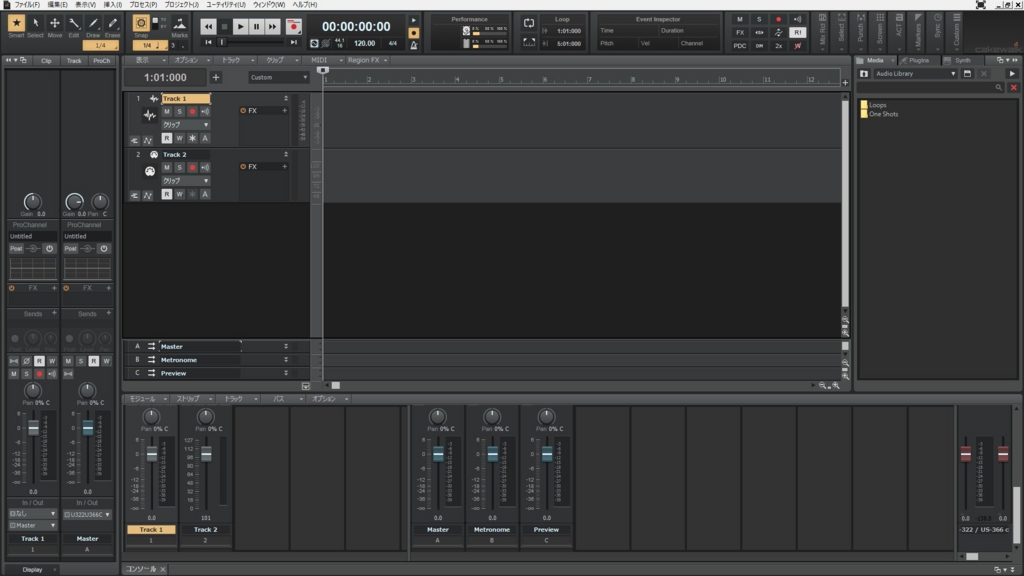Jump to project start
Image resolution: width=1024 pixels, height=576 pixels.
(208, 42)
